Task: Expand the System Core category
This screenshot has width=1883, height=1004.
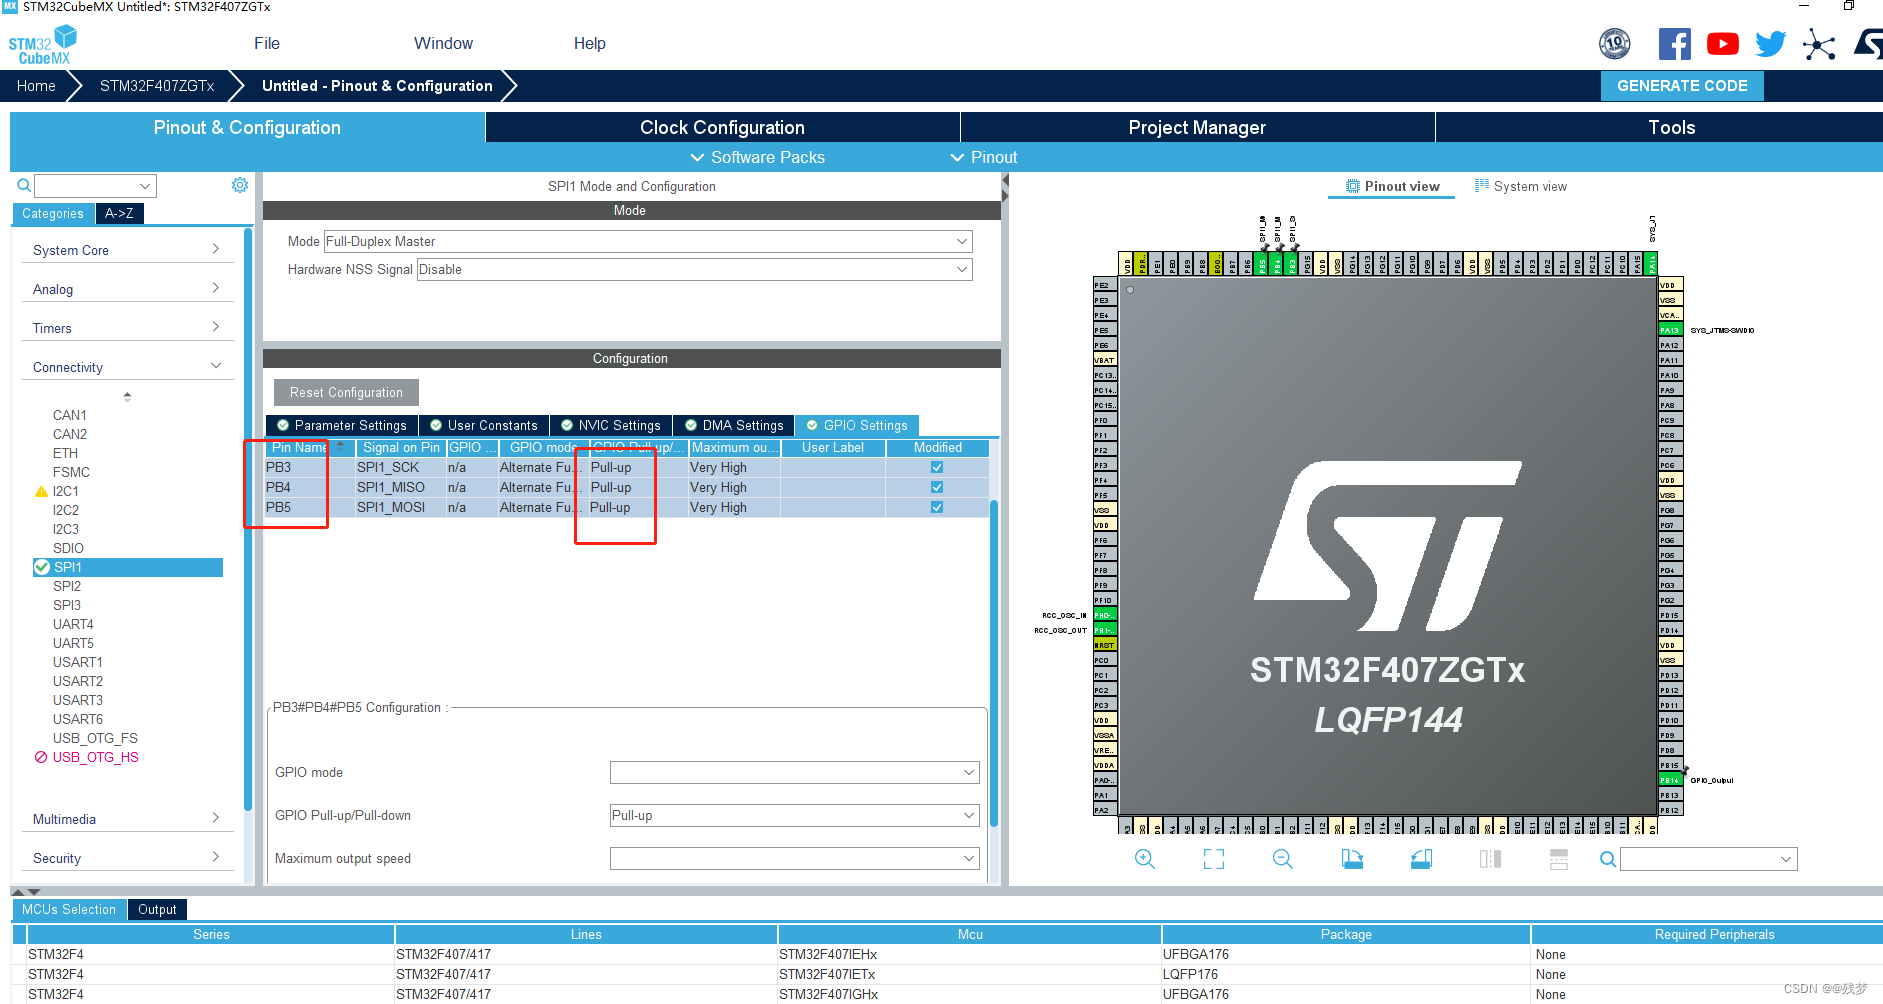Action: [x=127, y=250]
